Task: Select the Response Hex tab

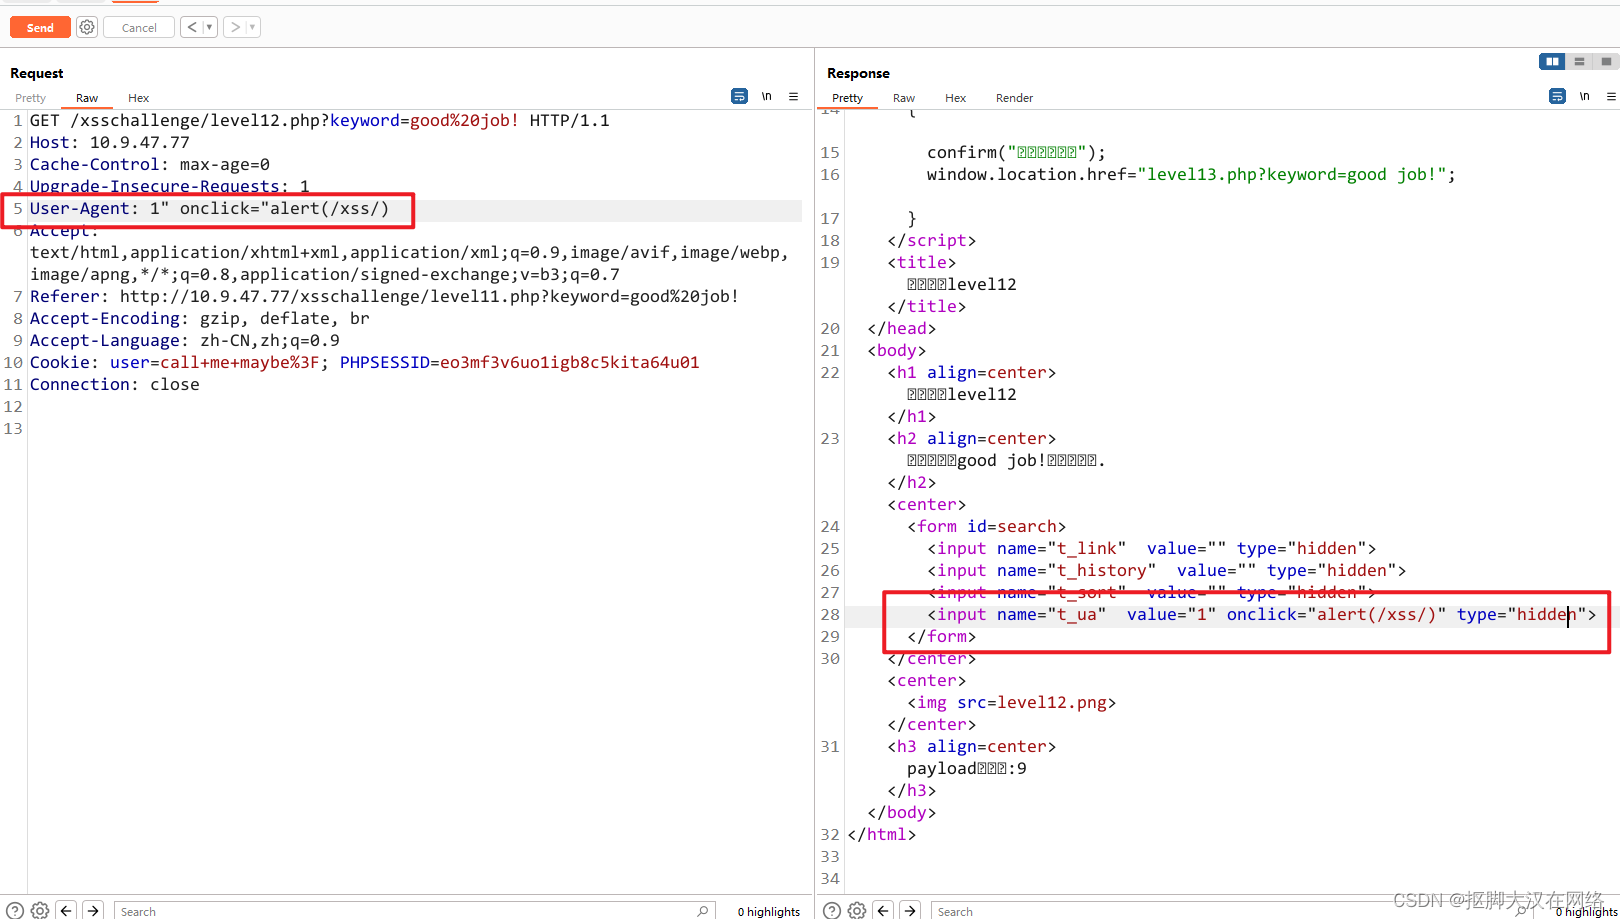Action: (x=956, y=98)
